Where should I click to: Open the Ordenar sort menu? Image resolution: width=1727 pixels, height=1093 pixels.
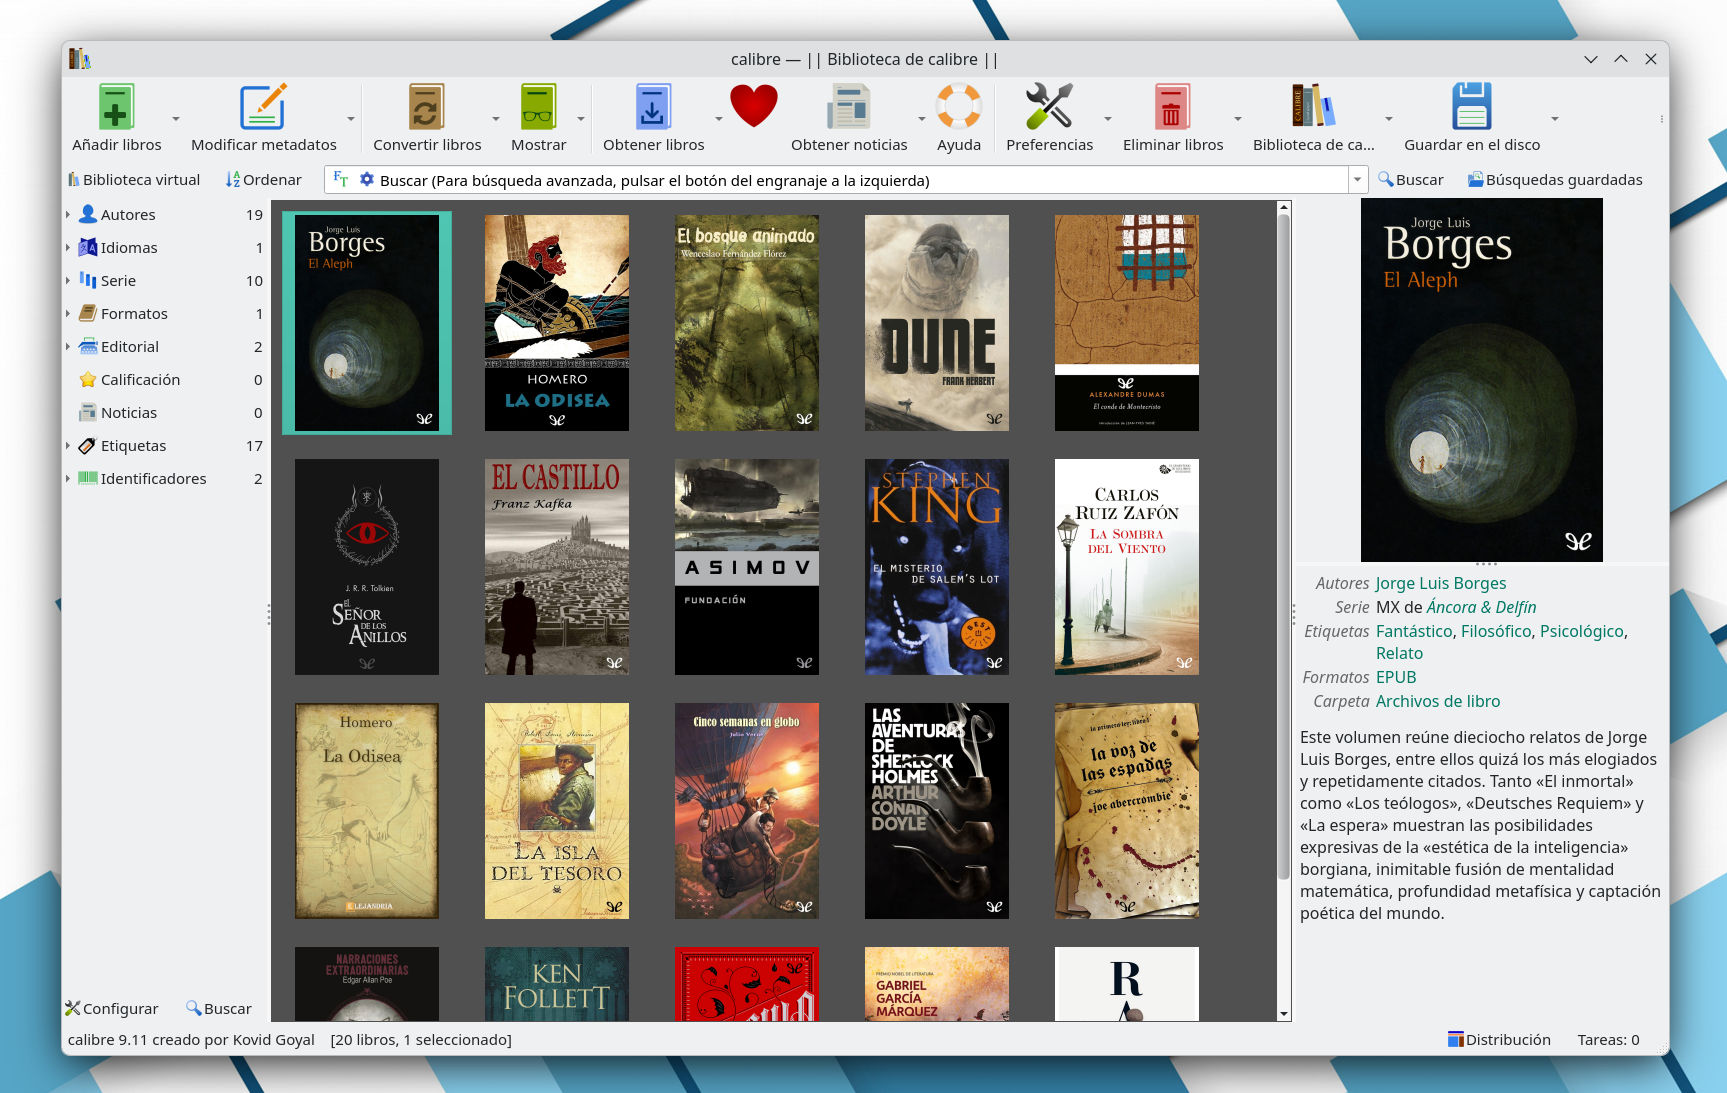(x=264, y=179)
